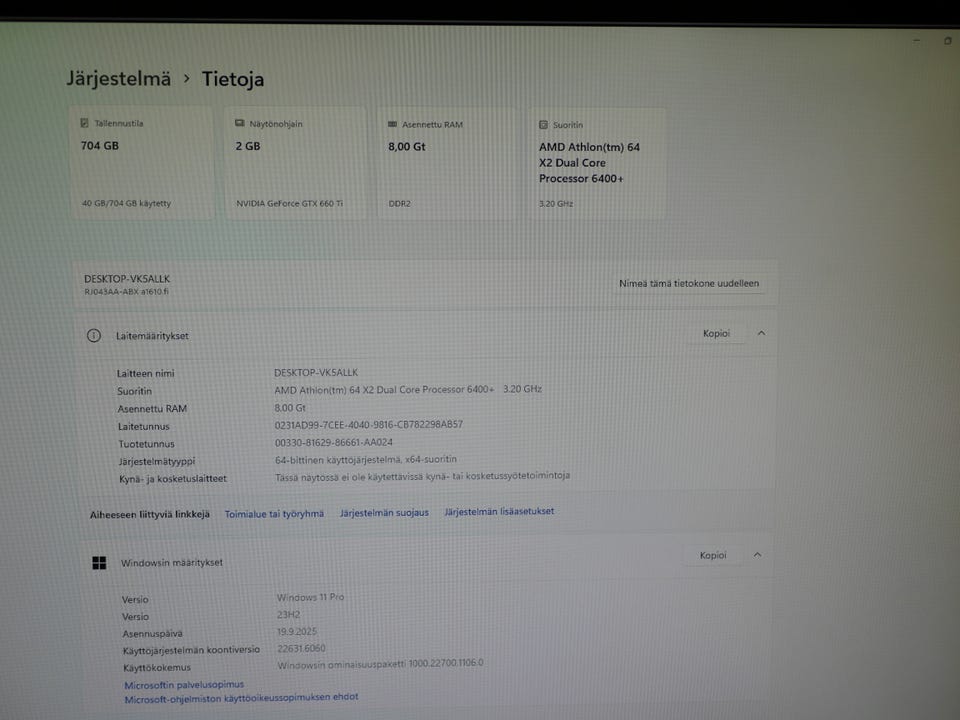
Task: Click the Suoritin chip icon
Action: pos(543,125)
